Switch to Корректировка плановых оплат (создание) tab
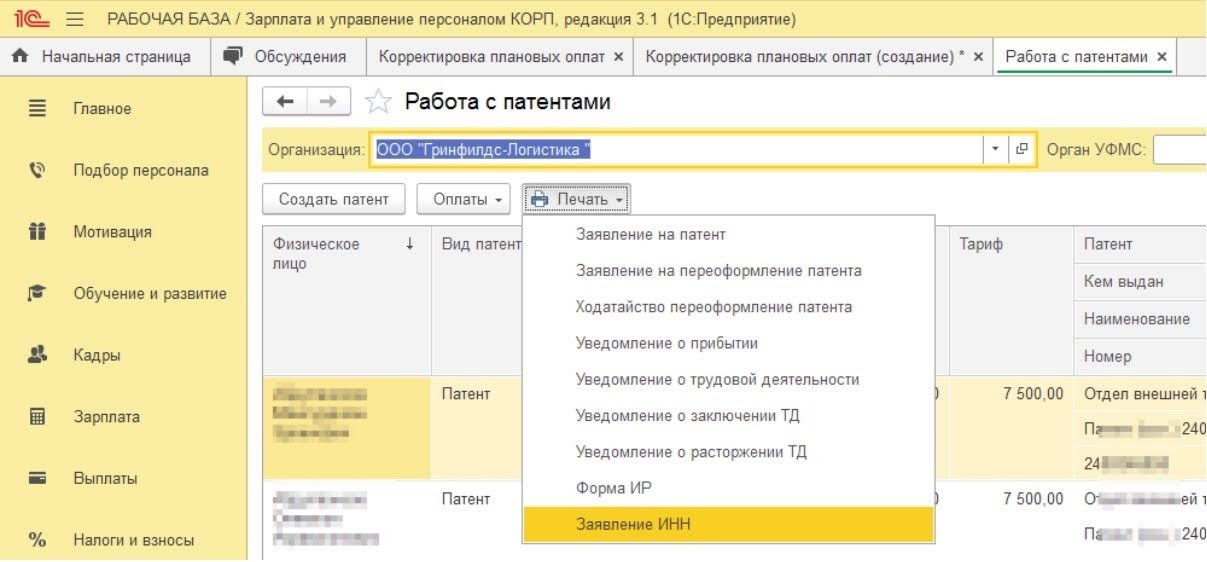 (x=804, y=57)
